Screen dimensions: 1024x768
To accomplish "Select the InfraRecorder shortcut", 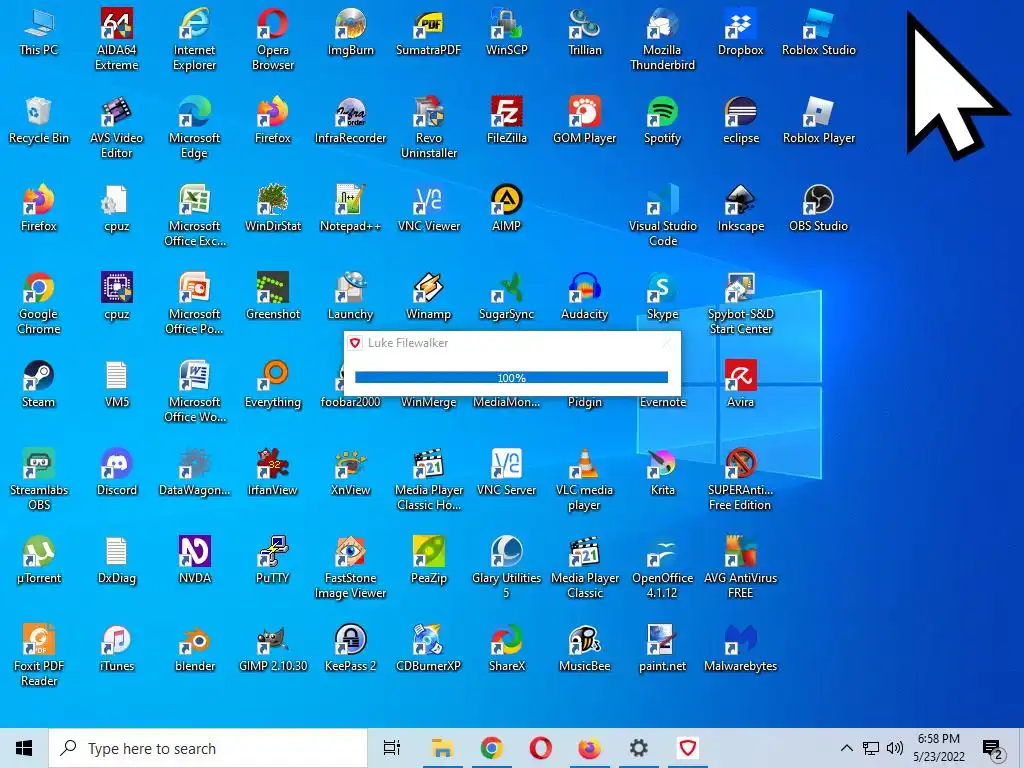I will click(x=351, y=121).
